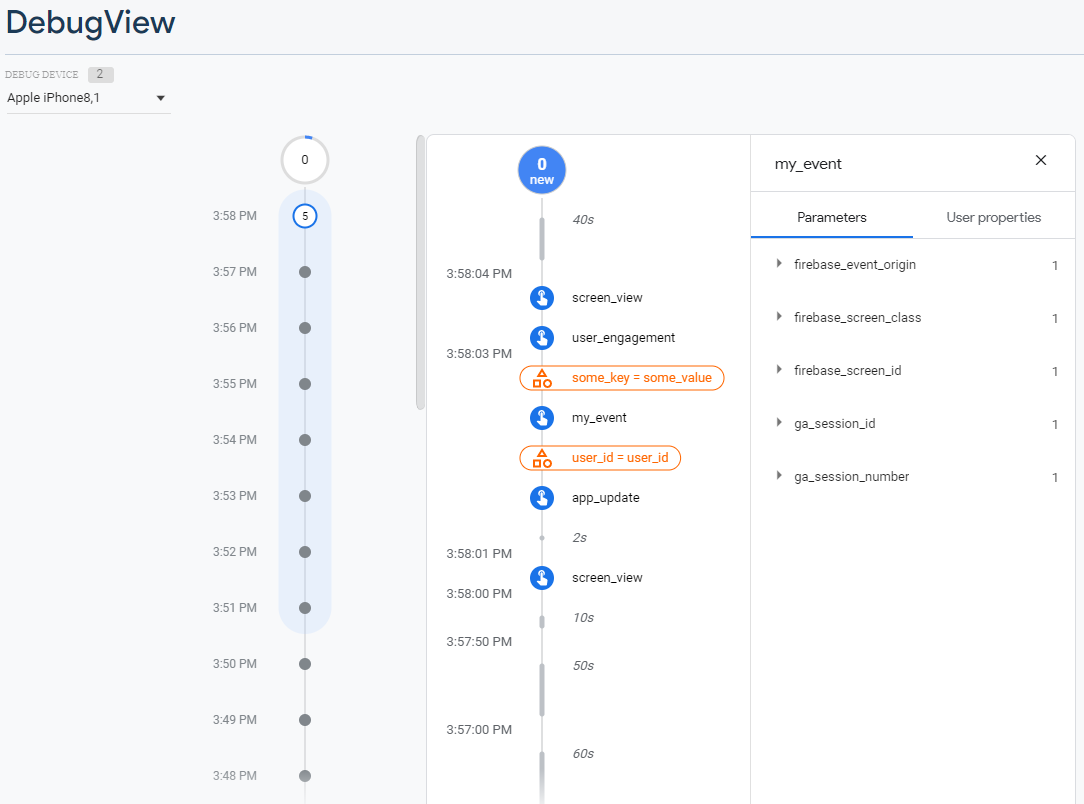Click the screen_view event icon at 3:58:01 PM

coord(542,578)
